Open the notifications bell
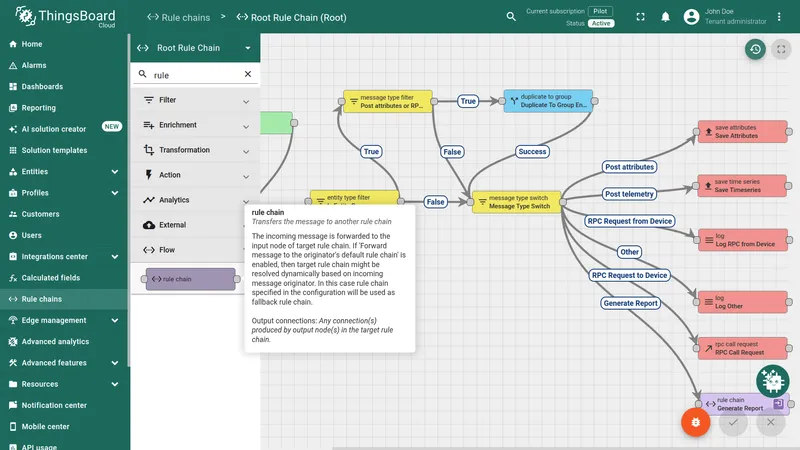Screen dimensions: 800x450 [665, 17]
